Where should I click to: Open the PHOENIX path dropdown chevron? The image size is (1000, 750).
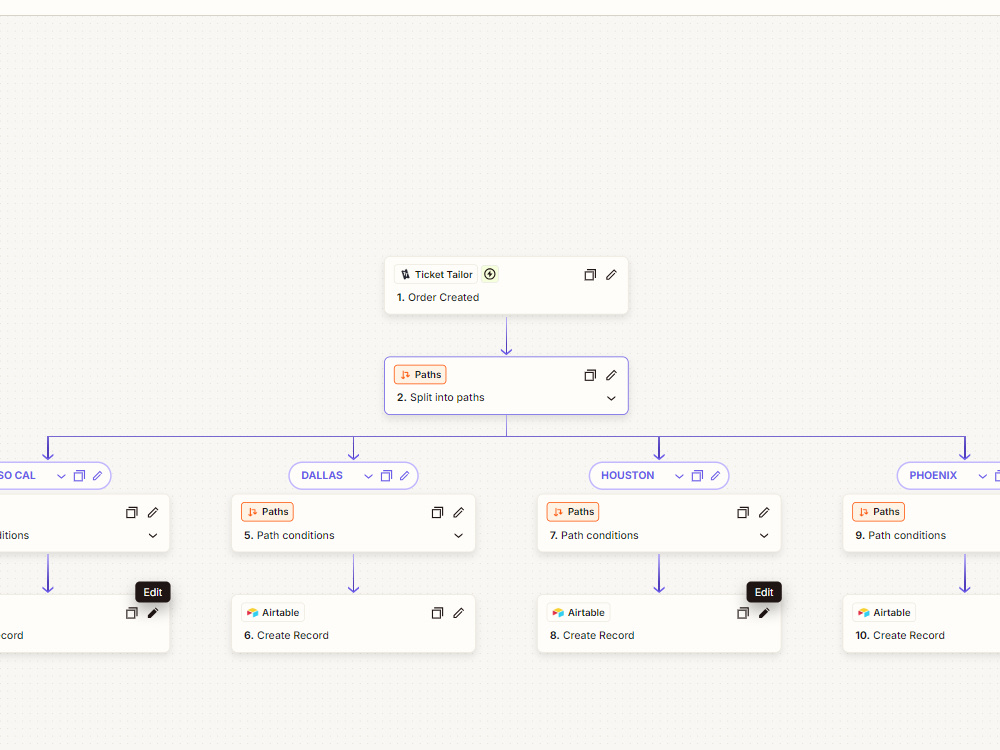point(983,476)
